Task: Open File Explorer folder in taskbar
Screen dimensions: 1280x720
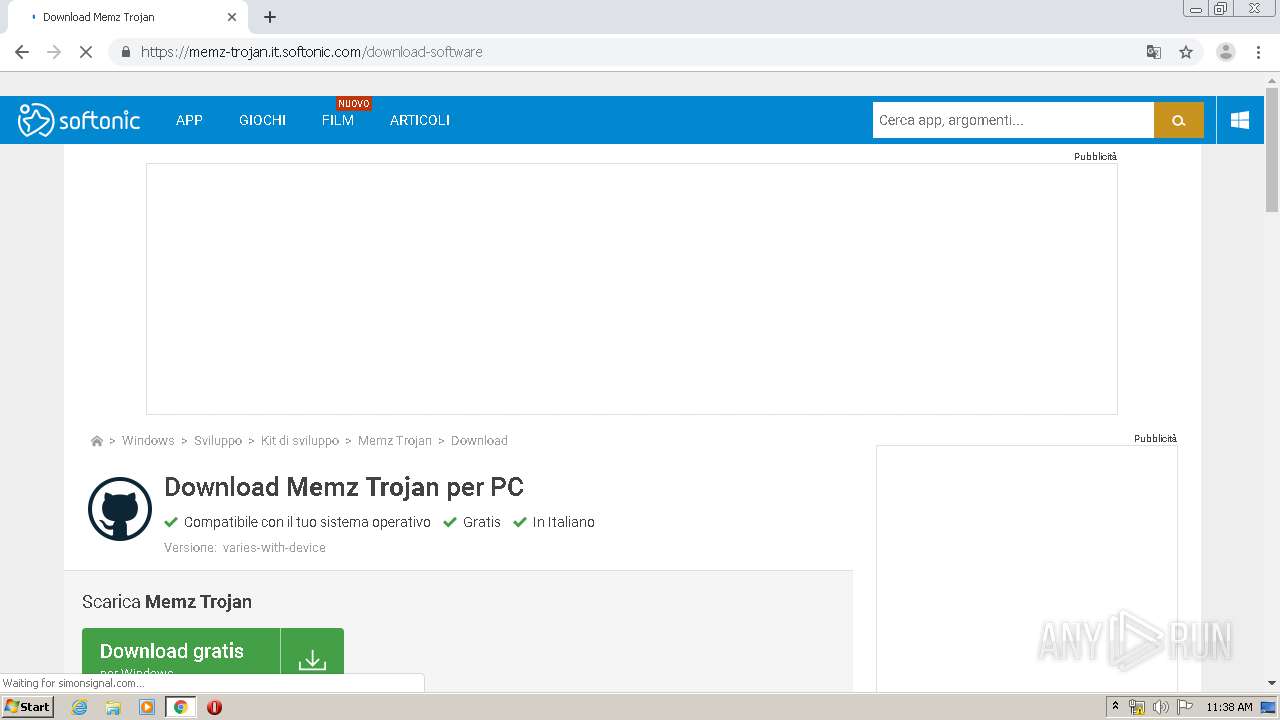Action: click(x=113, y=707)
